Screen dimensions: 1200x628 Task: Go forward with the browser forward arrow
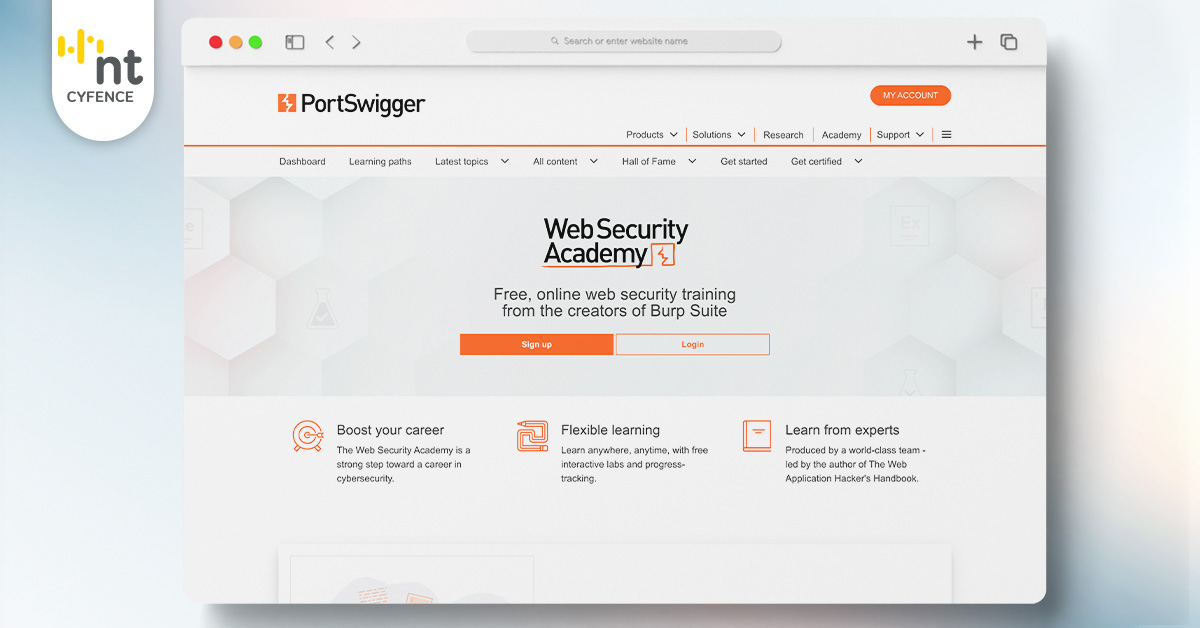click(356, 42)
